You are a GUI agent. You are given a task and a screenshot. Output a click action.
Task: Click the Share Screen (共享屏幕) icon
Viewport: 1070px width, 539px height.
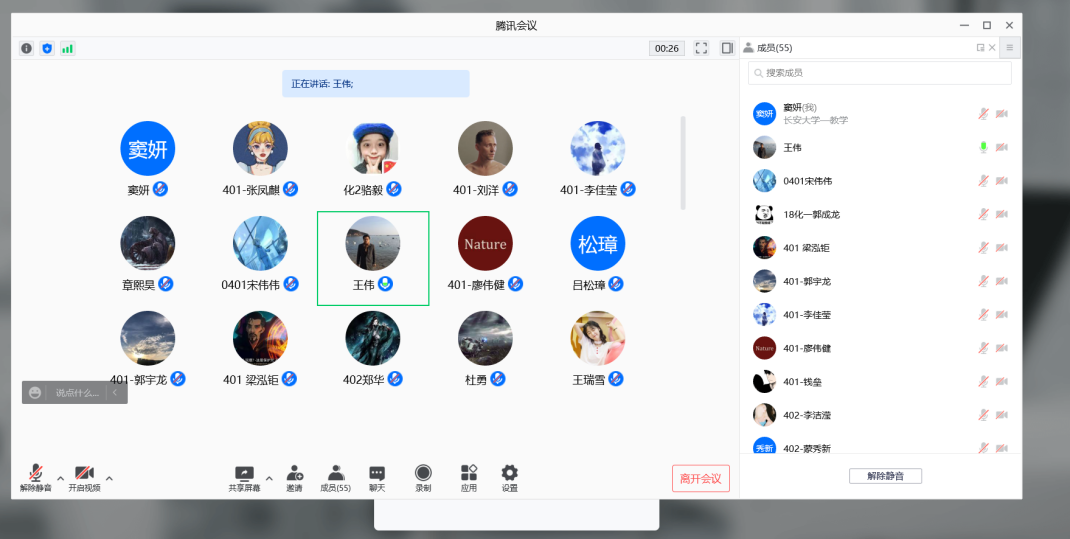point(244,477)
